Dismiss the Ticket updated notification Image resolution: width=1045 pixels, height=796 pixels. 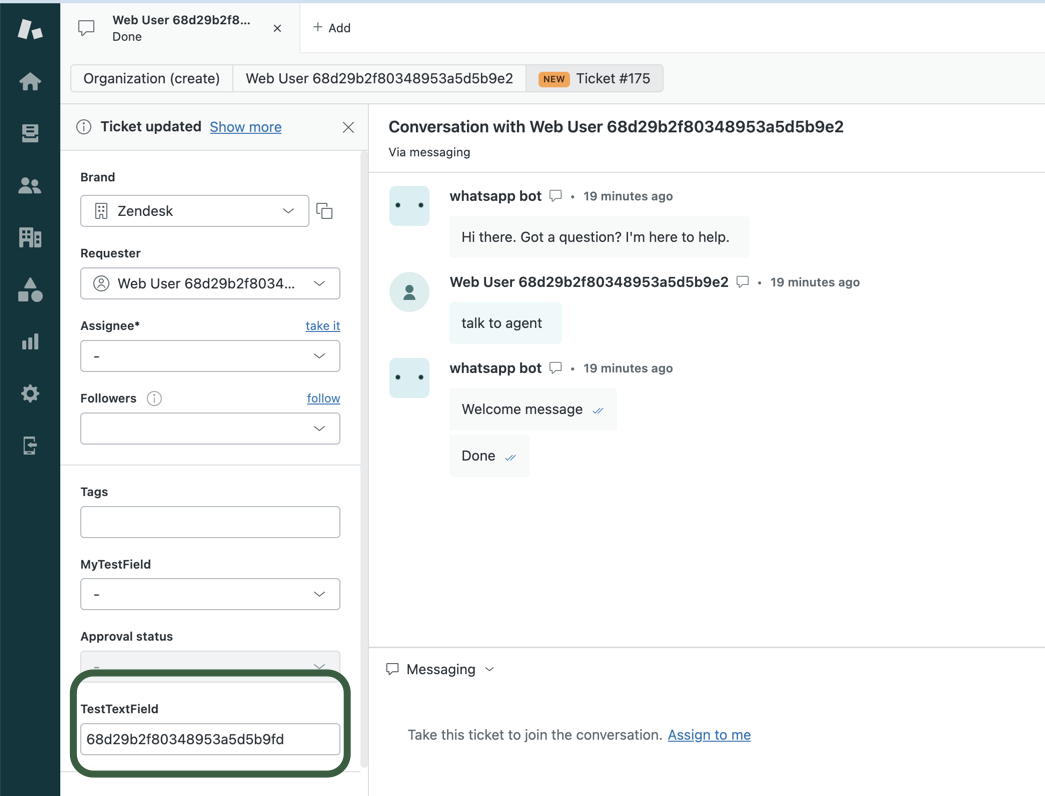pos(348,128)
